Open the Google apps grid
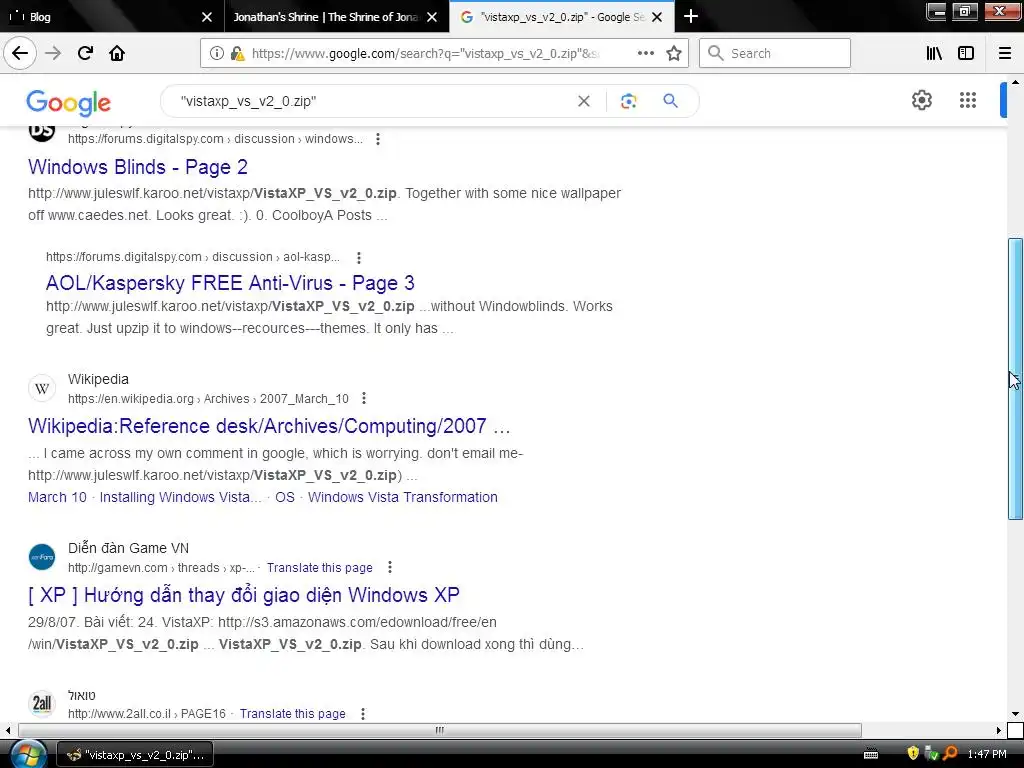This screenshot has width=1024, height=768. point(968,100)
